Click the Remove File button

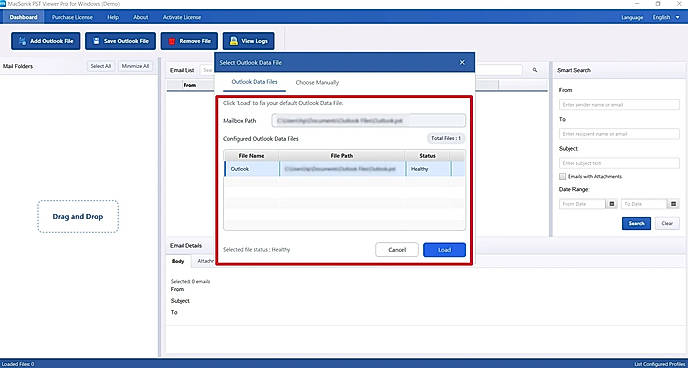189,41
